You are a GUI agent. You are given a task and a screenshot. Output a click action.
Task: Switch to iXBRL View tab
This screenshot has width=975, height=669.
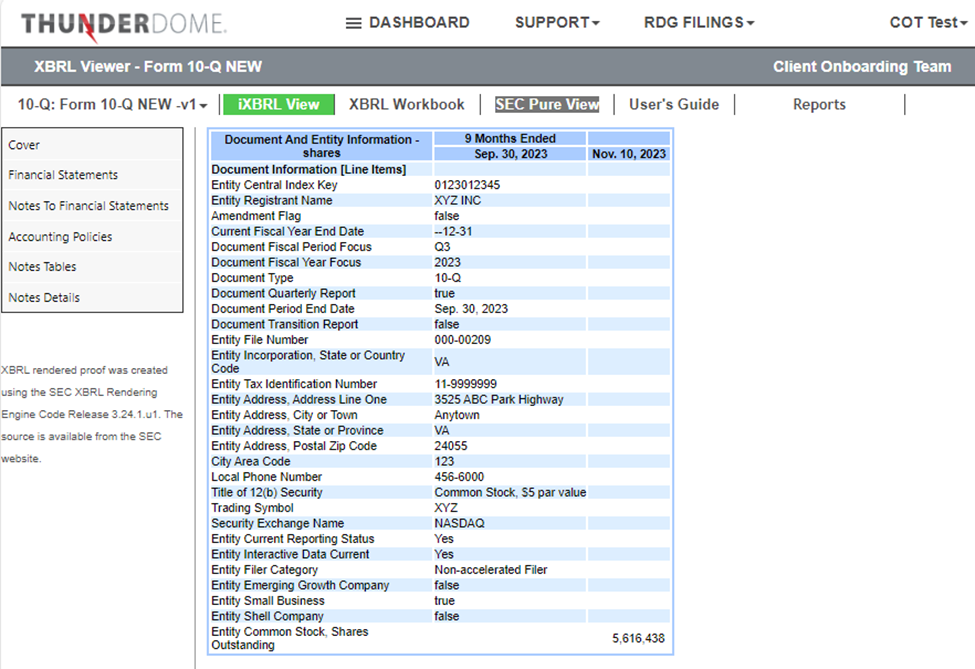coord(279,104)
